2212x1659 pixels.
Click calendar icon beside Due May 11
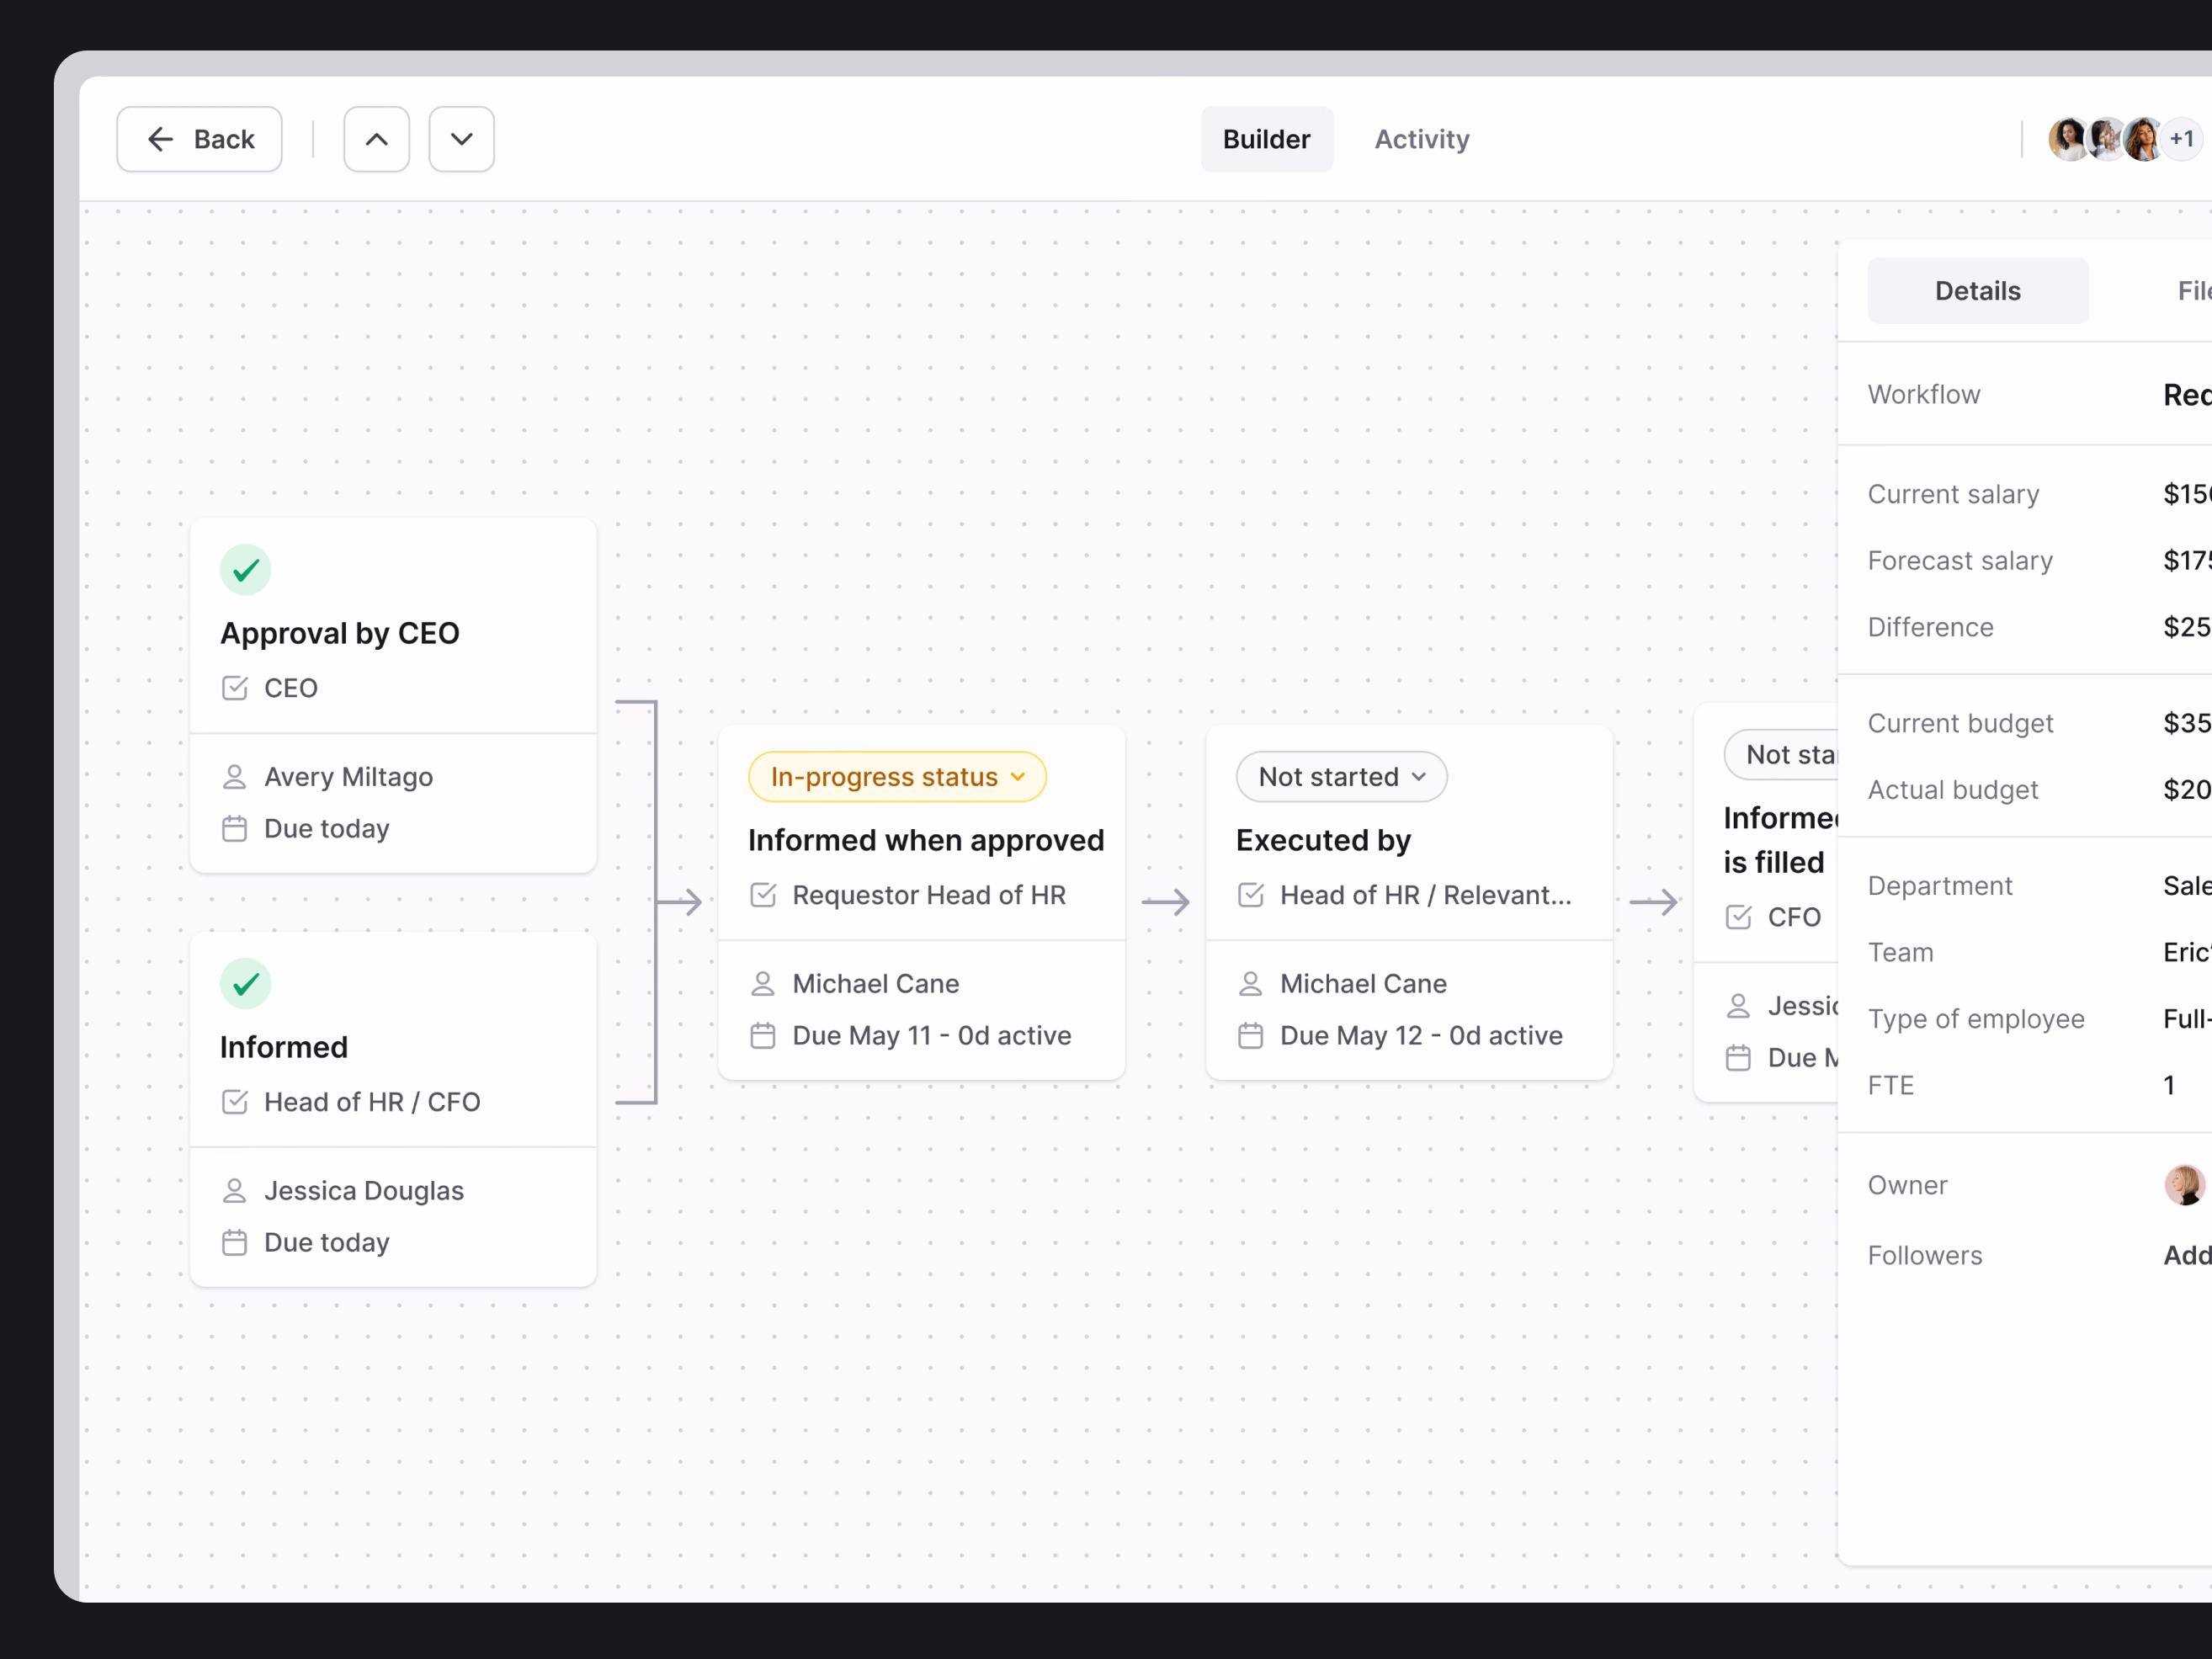(x=763, y=1036)
